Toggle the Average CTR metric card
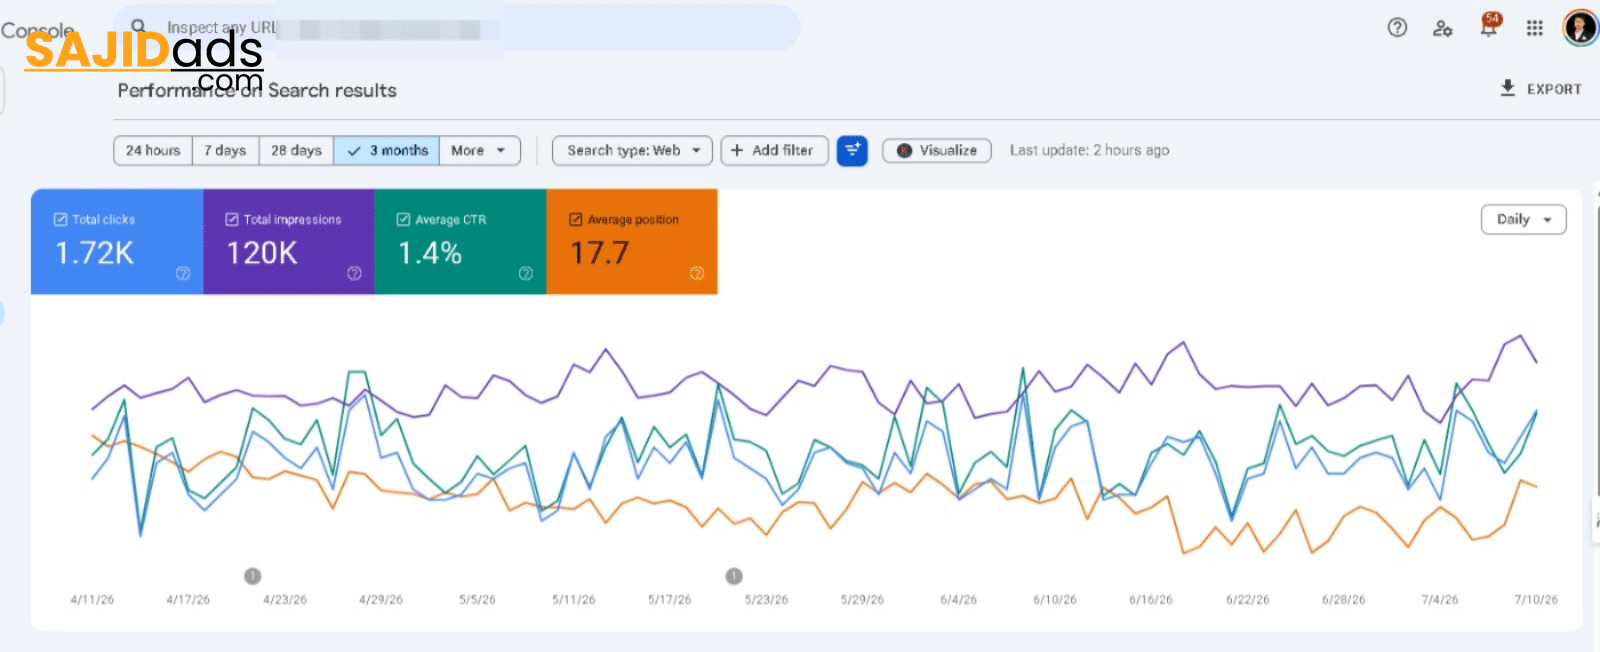Screen dimensions: 1600x652 coord(460,241)
